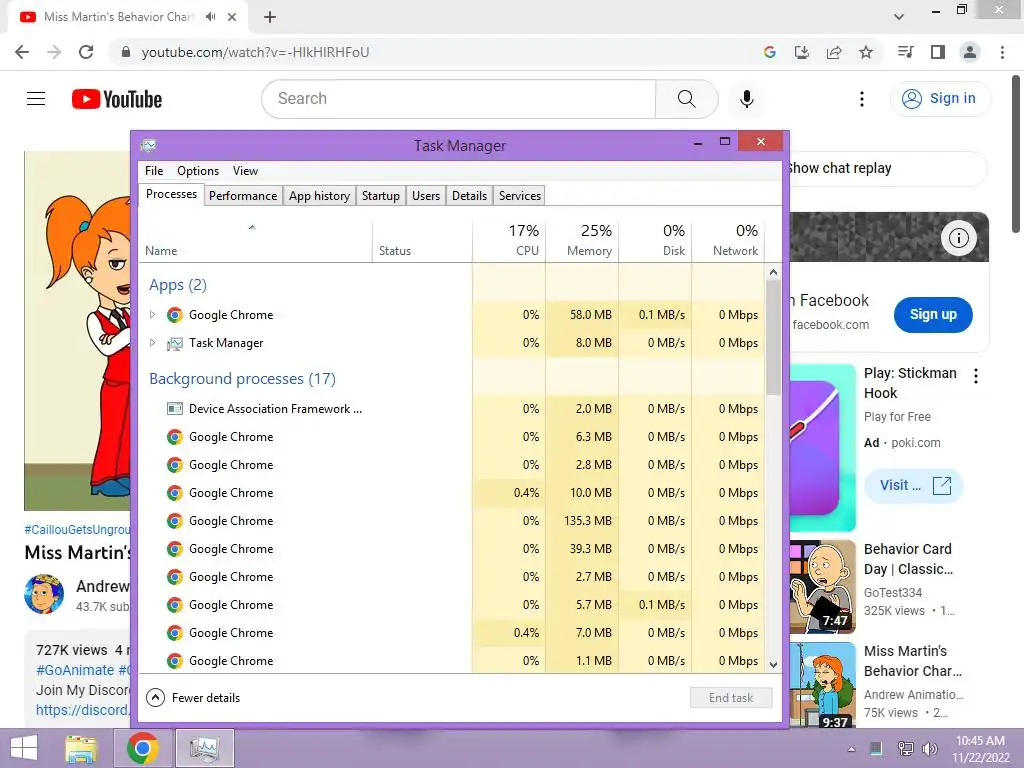Open File Explorer from taskbar

click(x=82, y=748)
